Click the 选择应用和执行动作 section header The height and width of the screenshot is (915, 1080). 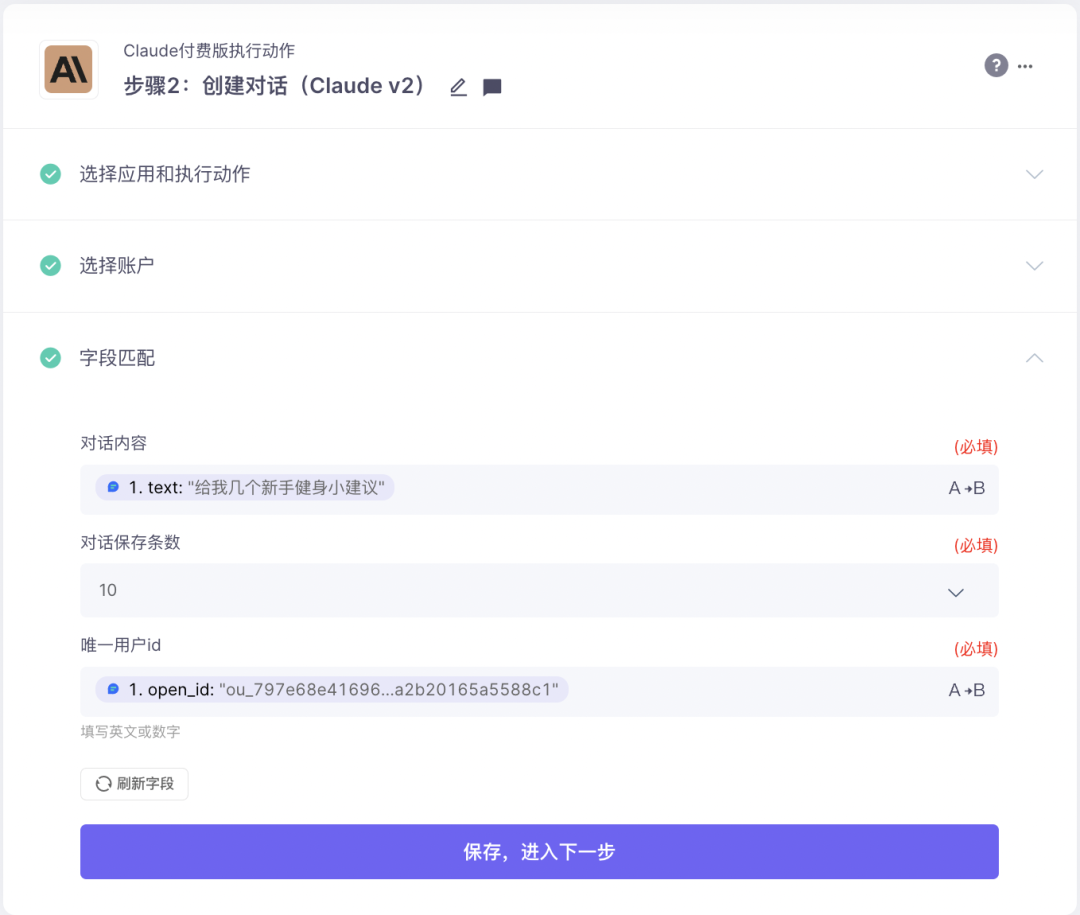coord(540,174)
